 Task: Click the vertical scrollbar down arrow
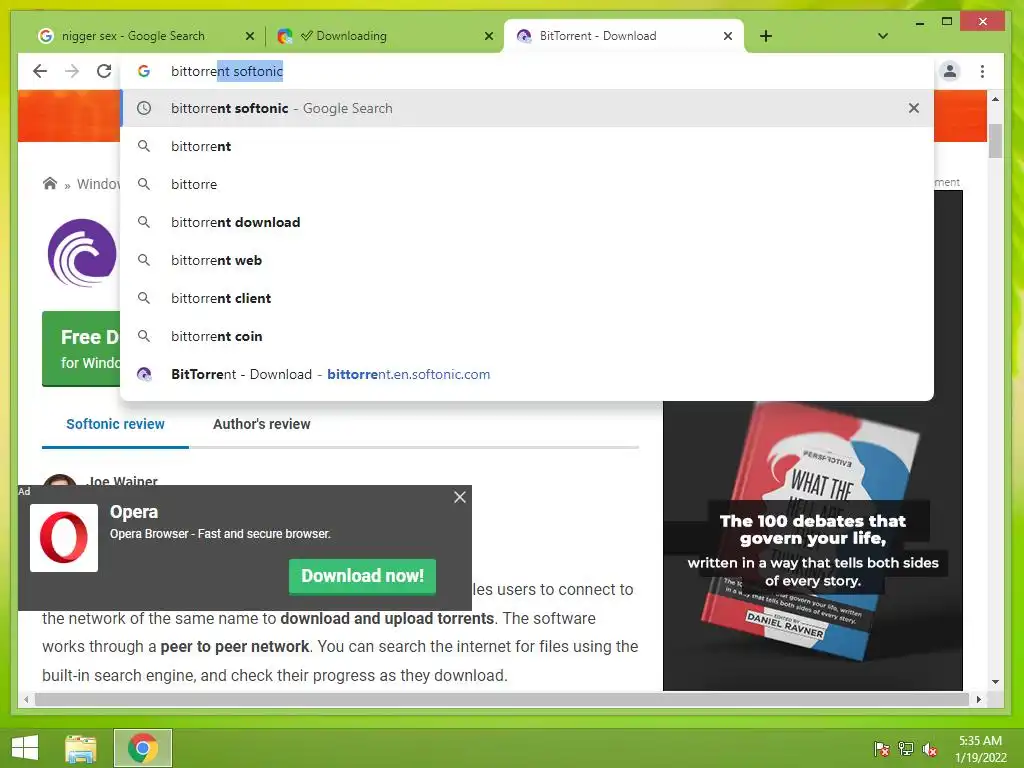[995, 682]
